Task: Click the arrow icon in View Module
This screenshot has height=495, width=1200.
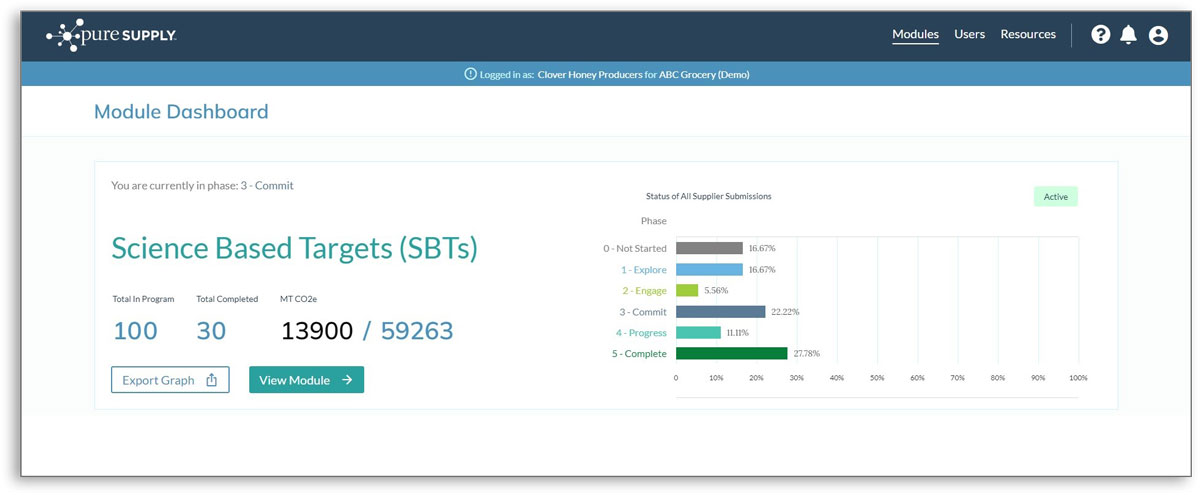Action: click(x=346, y=380)
